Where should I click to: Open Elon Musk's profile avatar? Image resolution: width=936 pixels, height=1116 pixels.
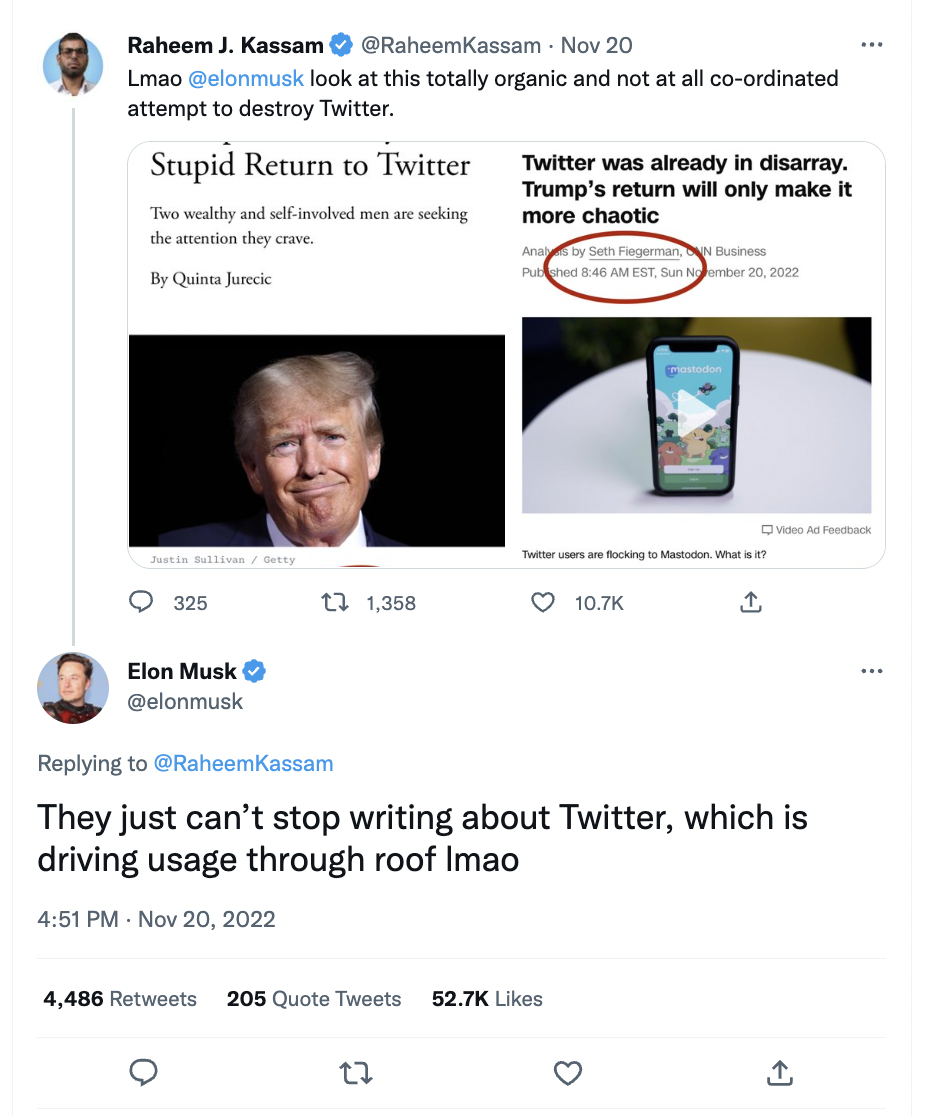[x=73, y=688]
